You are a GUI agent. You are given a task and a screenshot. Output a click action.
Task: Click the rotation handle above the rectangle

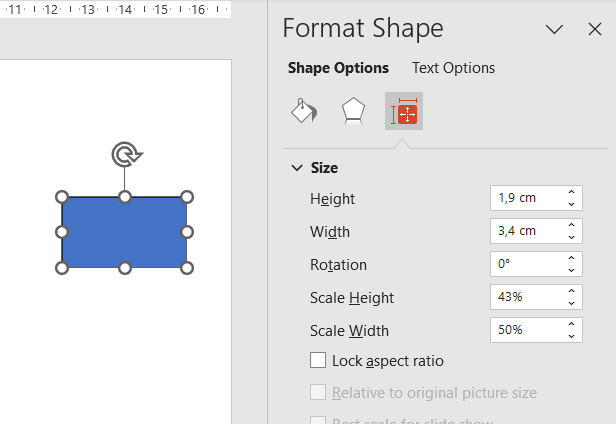[x=125, y=154]
